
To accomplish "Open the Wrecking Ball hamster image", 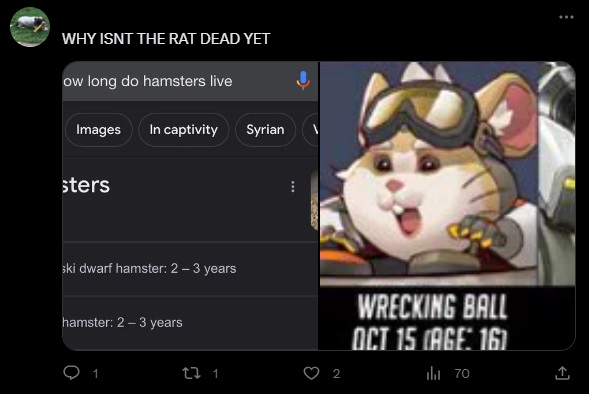I will 447,206.
